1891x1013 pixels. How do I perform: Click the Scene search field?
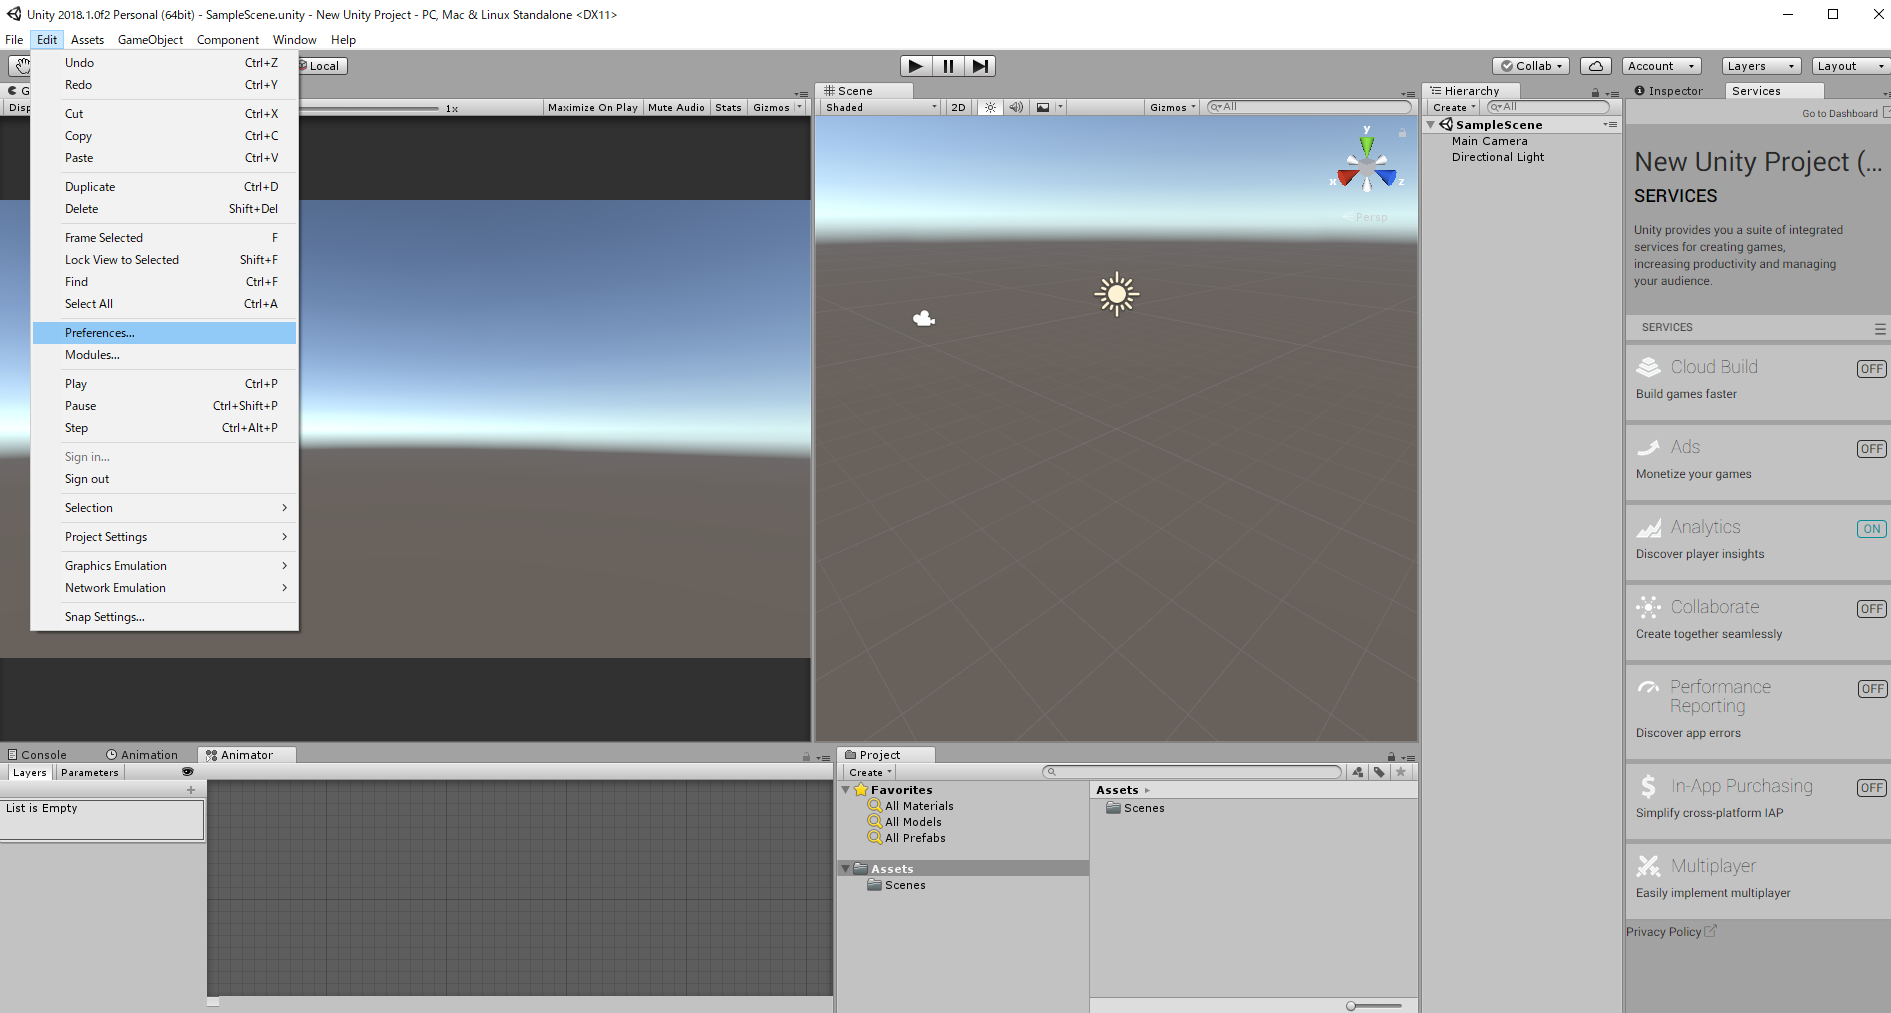click(1310, 107)
